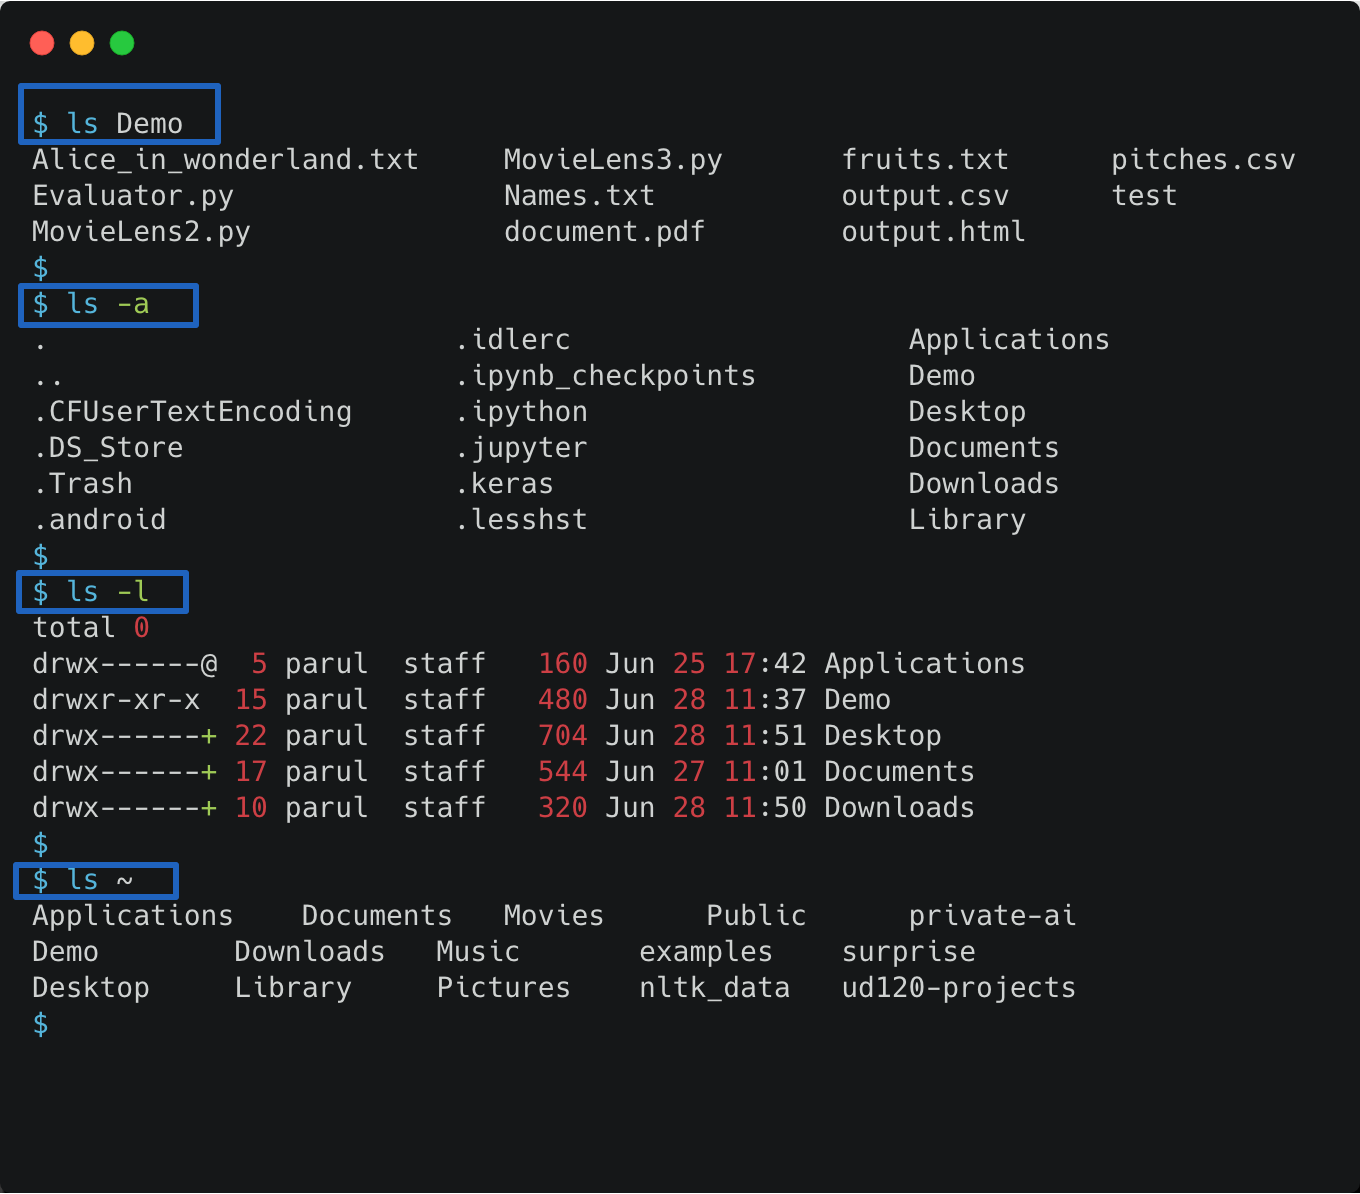Click the yellow minimize window button
This screenshot has height=1194, width=1360.
point(82,43)
